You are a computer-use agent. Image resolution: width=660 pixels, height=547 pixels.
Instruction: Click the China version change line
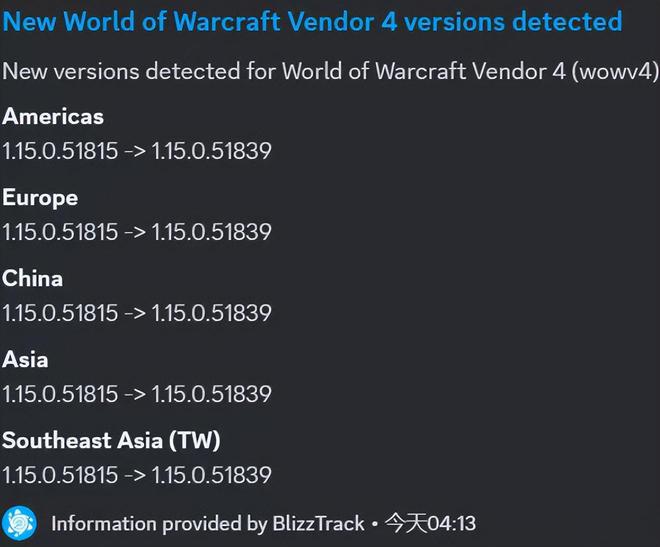[x=137, y=313]
